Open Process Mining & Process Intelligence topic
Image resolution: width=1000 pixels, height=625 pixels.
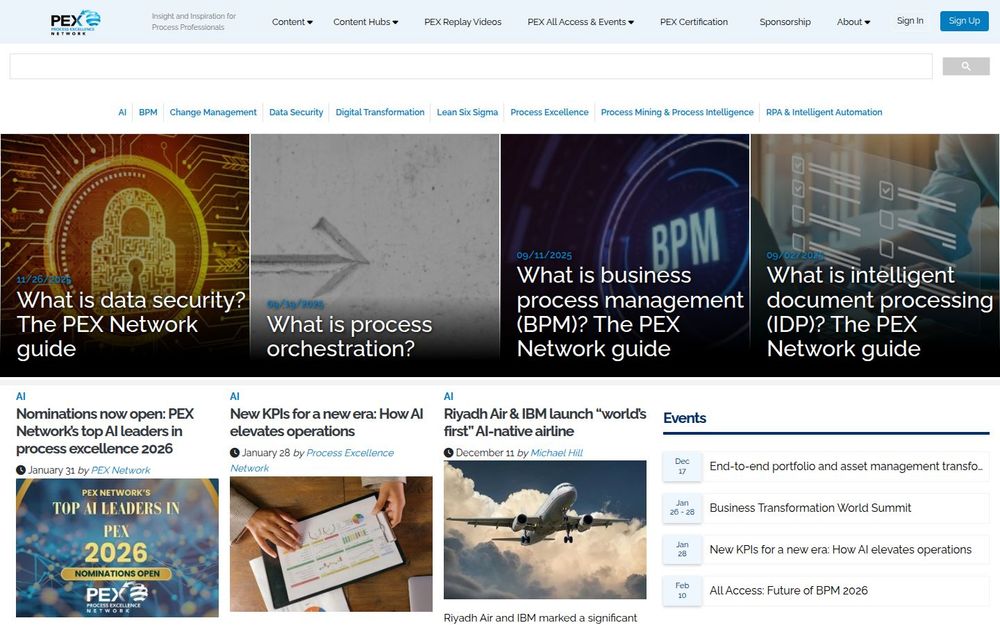coord(677,112)
